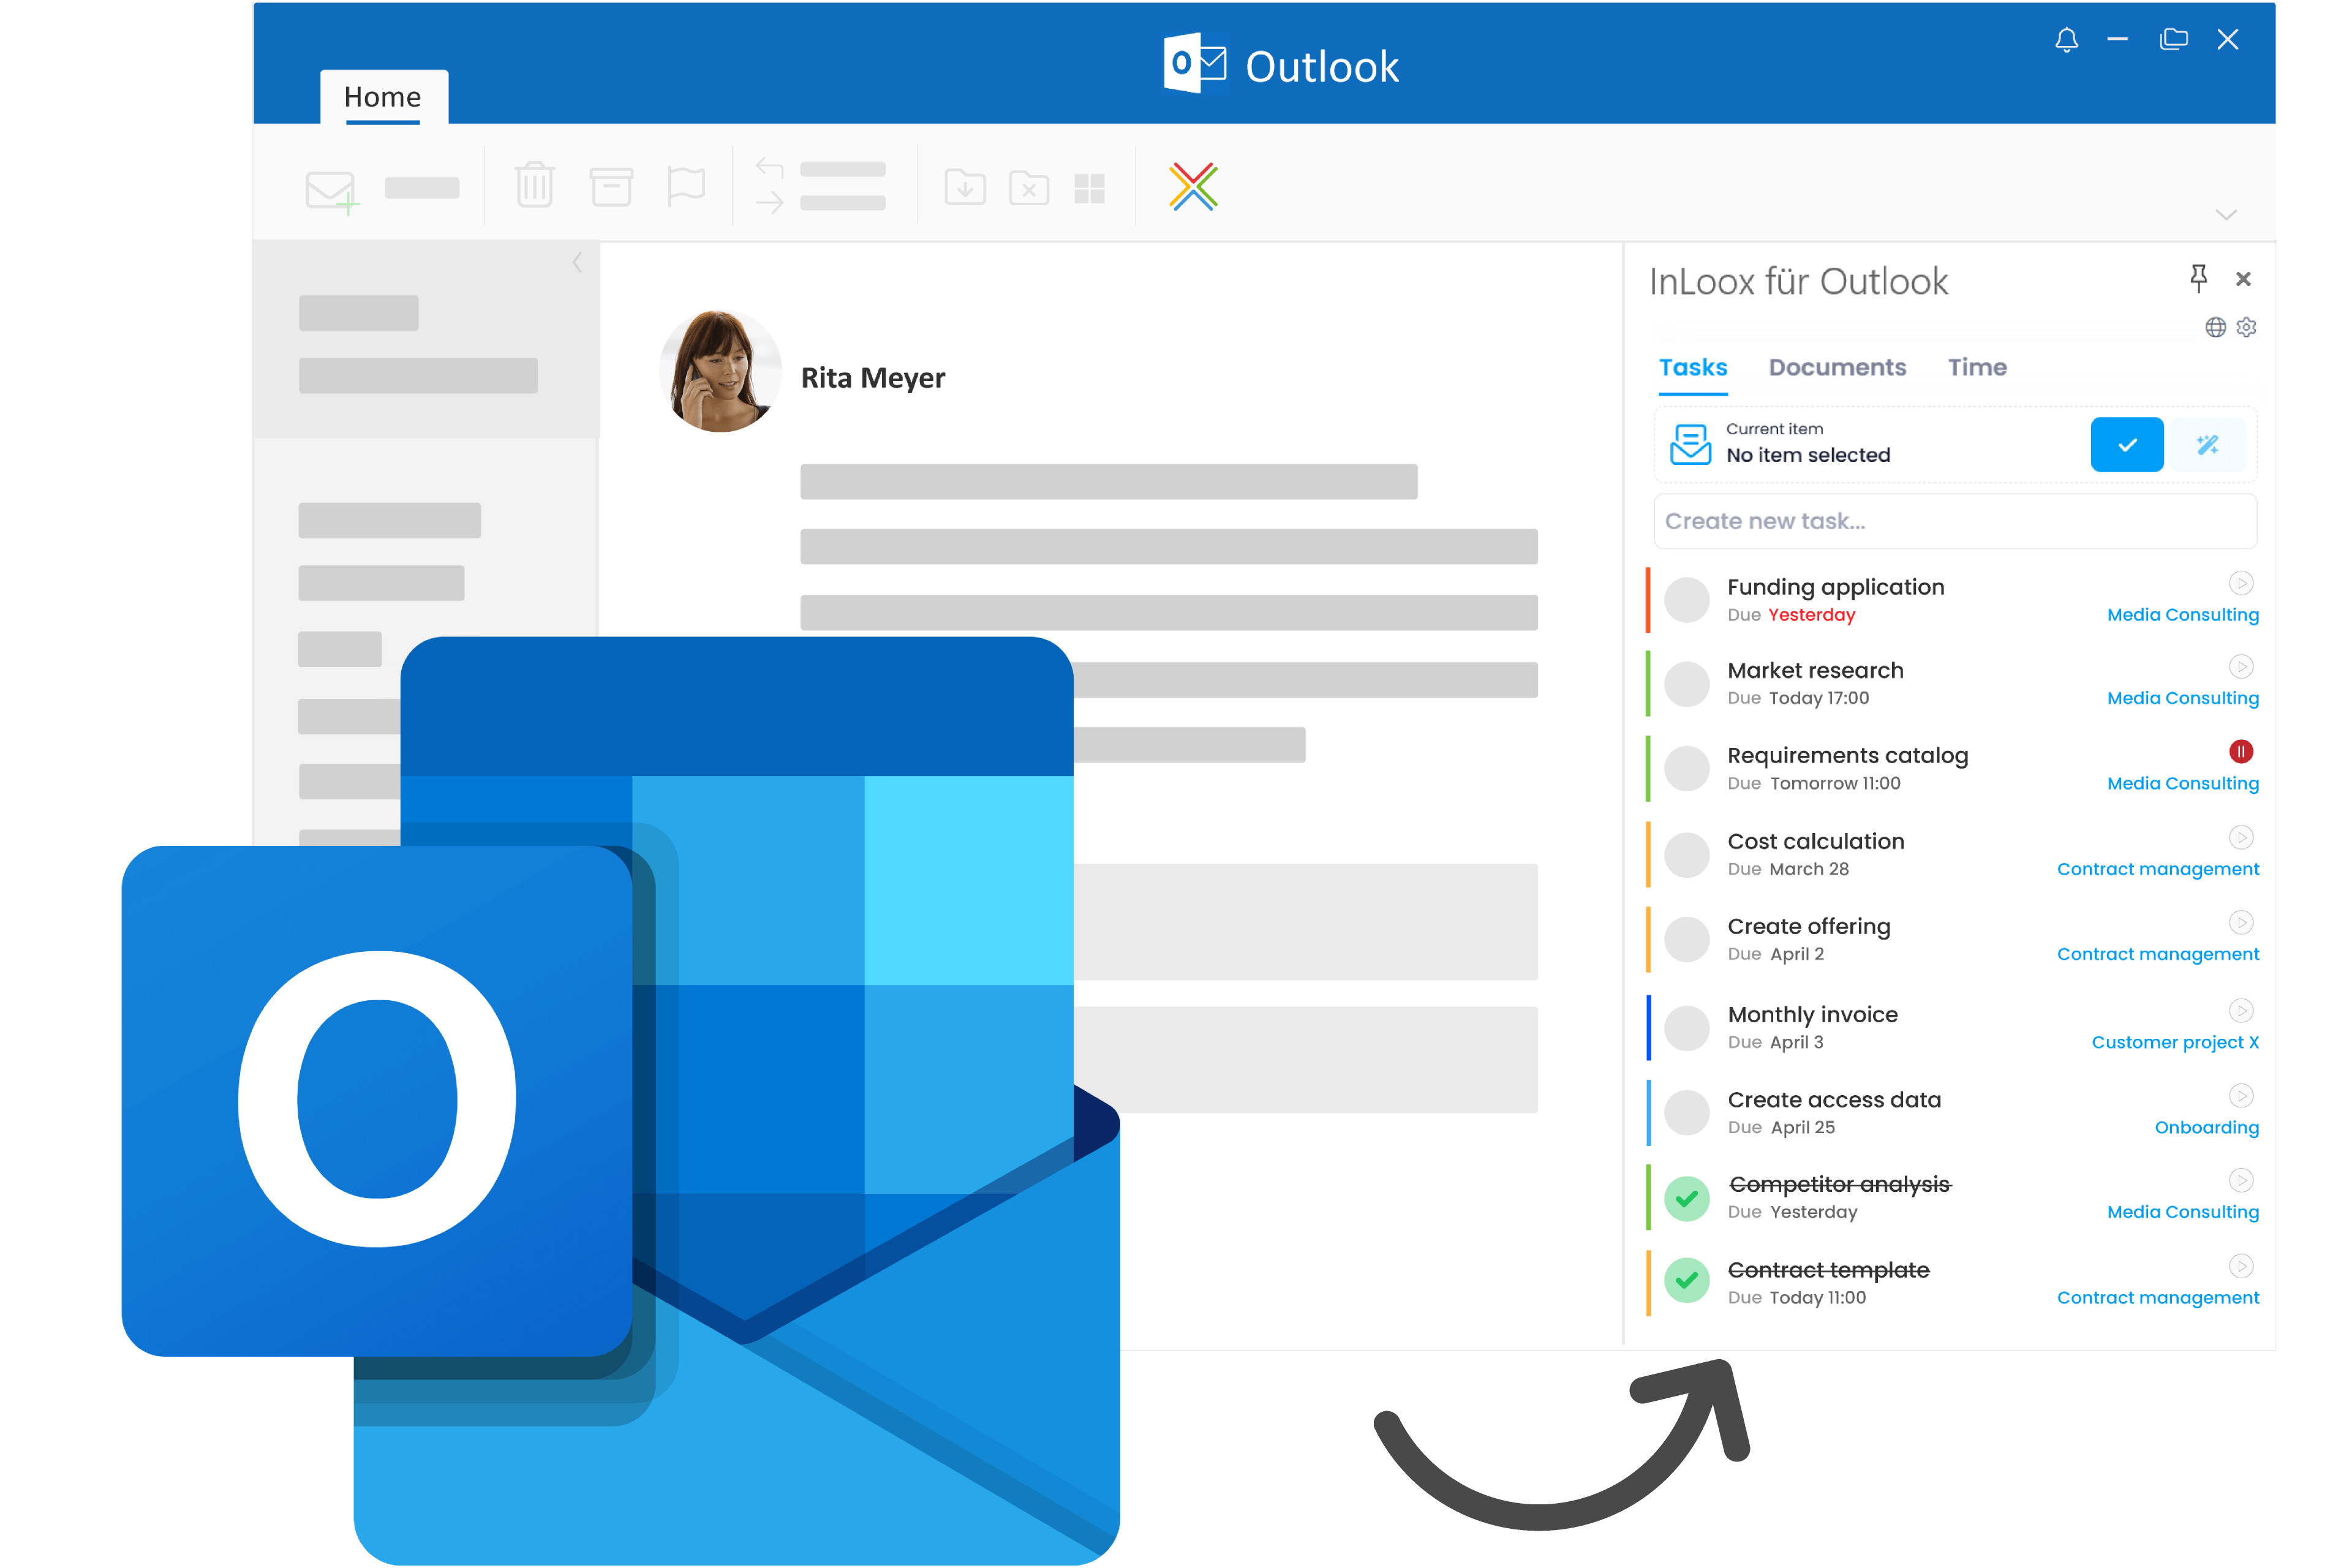2352x1568 pixels.
Task: Open Contract management link for Cost calculation
Action: coord(2158,869)
